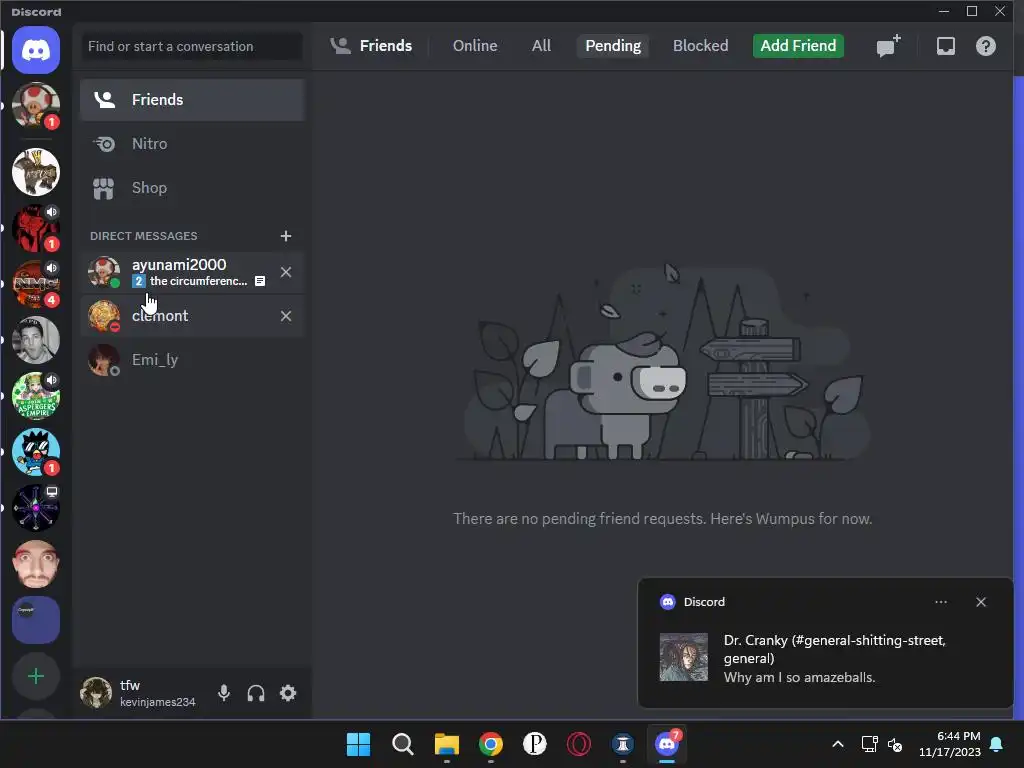1024x768 pixels.
Task: Open the Toad avatar server
Action: pyautogui.click(x=36, y=106)
